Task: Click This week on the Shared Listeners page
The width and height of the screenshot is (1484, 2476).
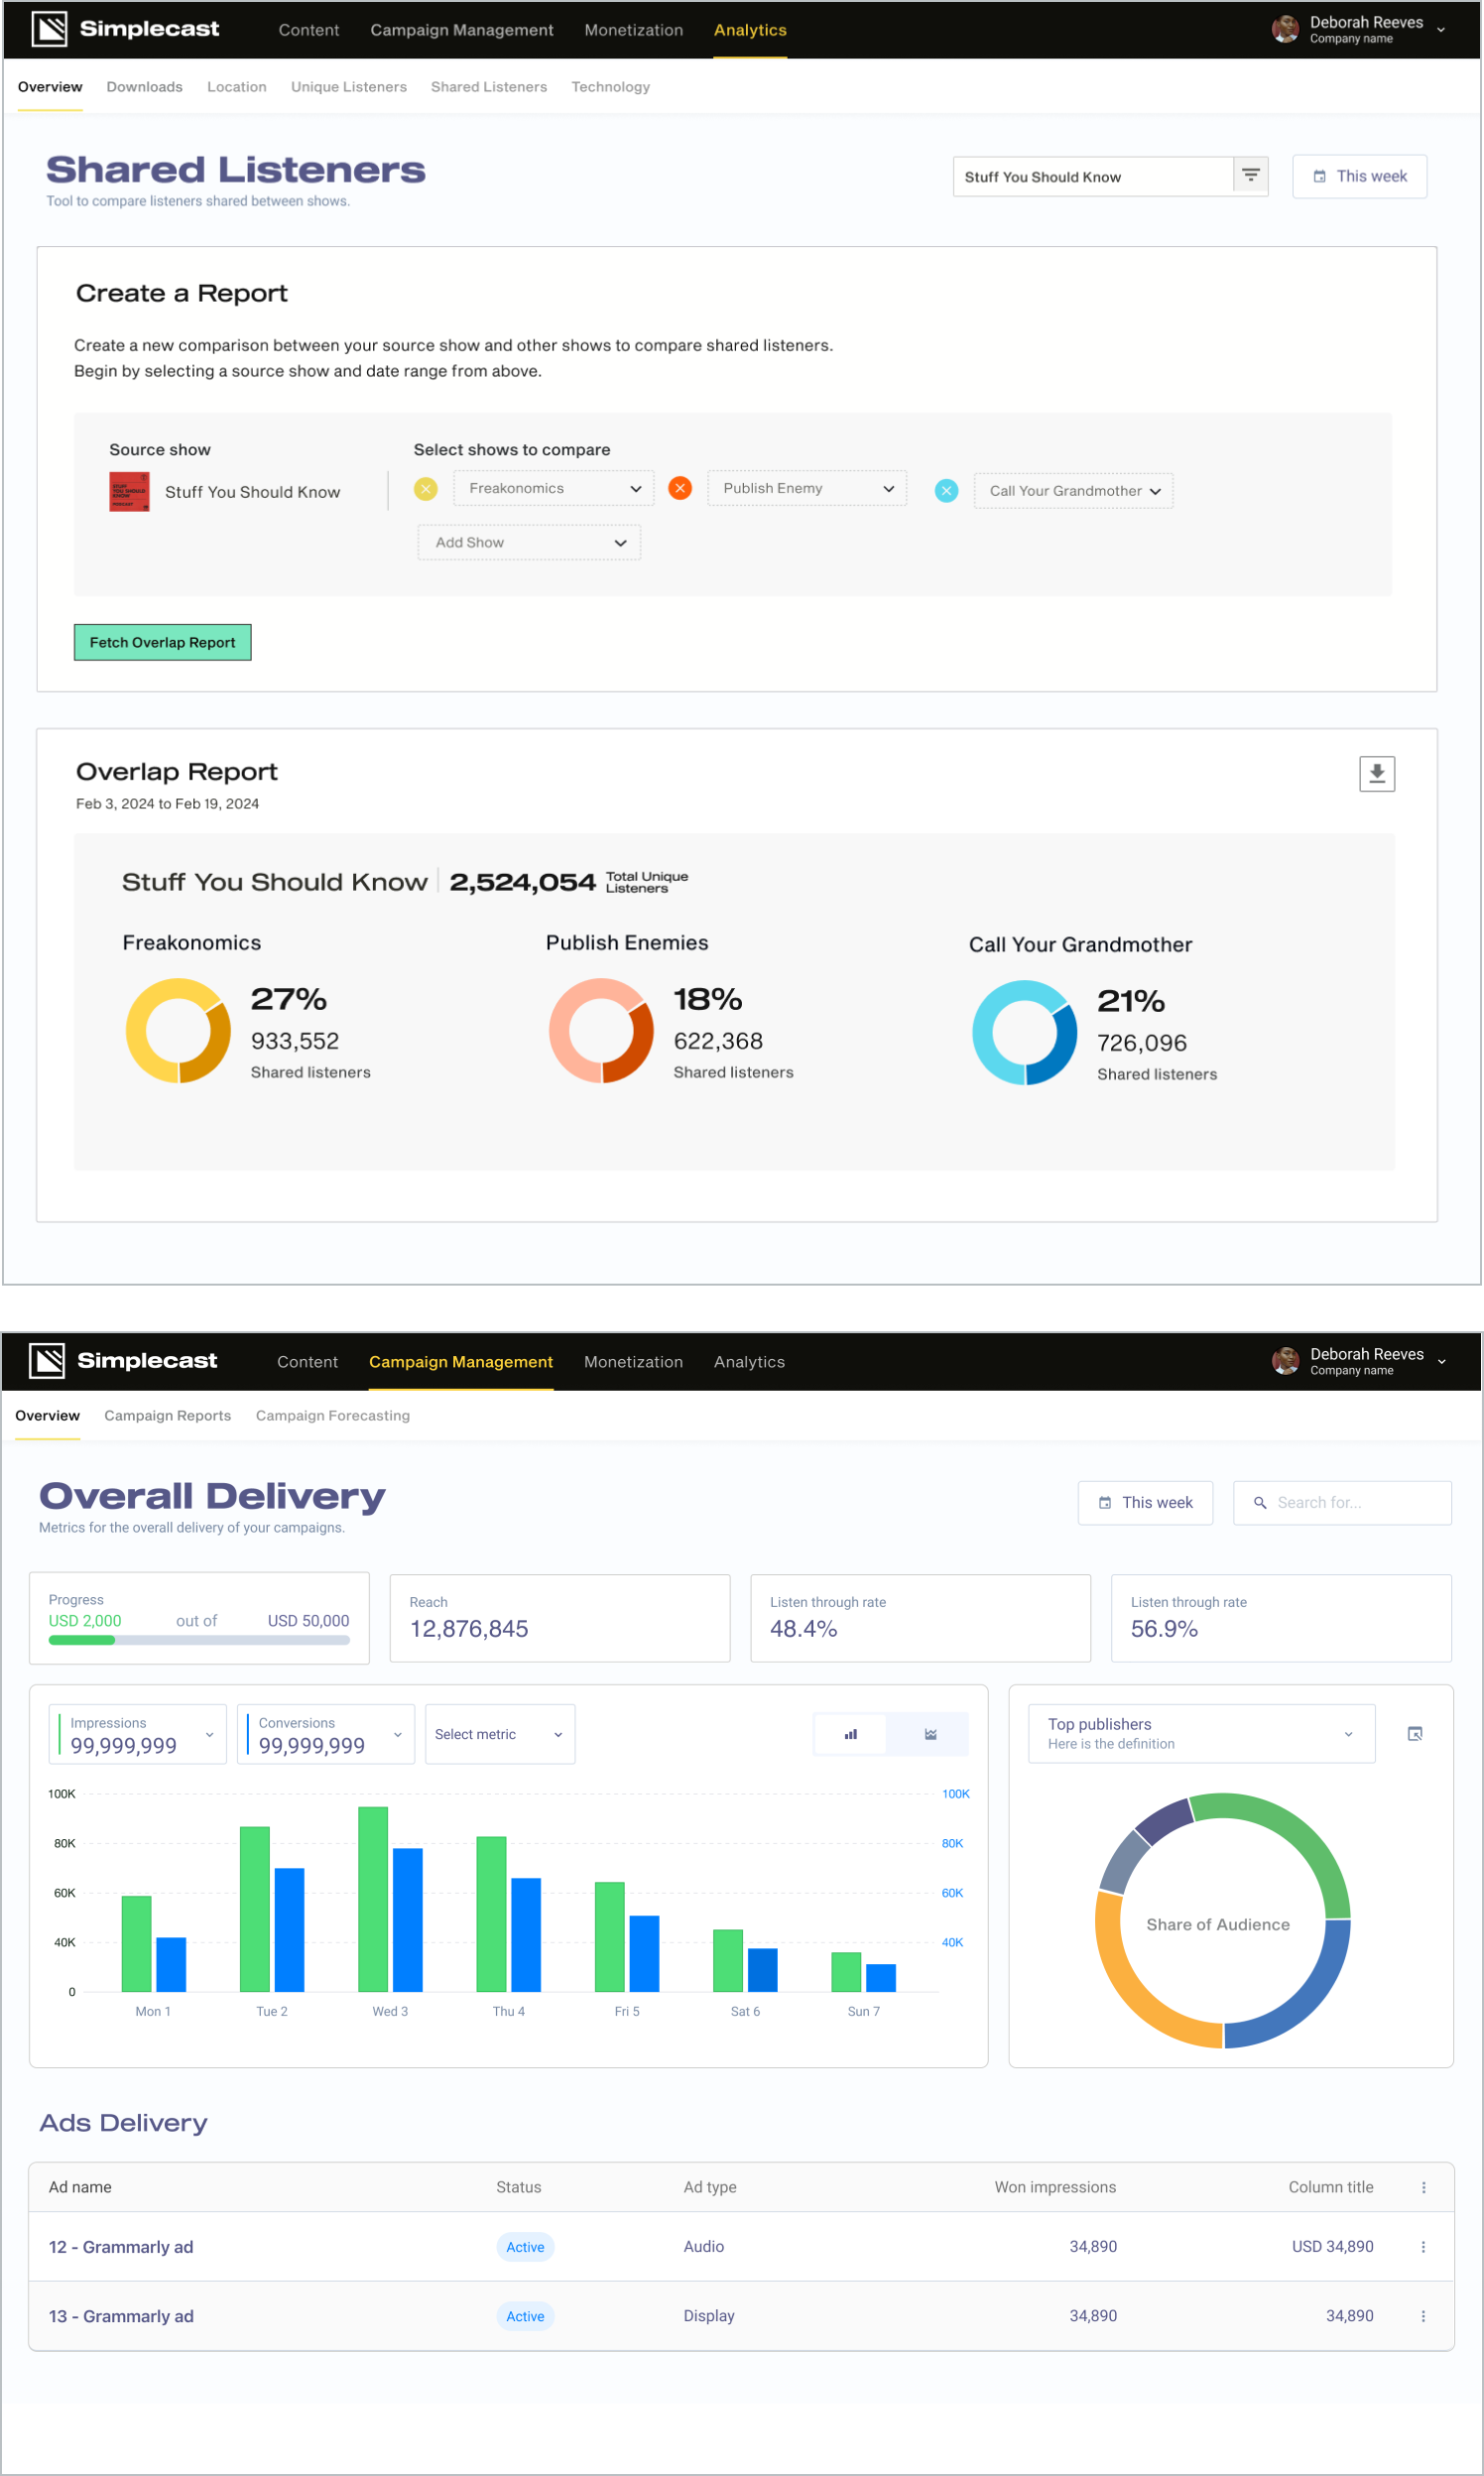Action: pos(1359,176)
